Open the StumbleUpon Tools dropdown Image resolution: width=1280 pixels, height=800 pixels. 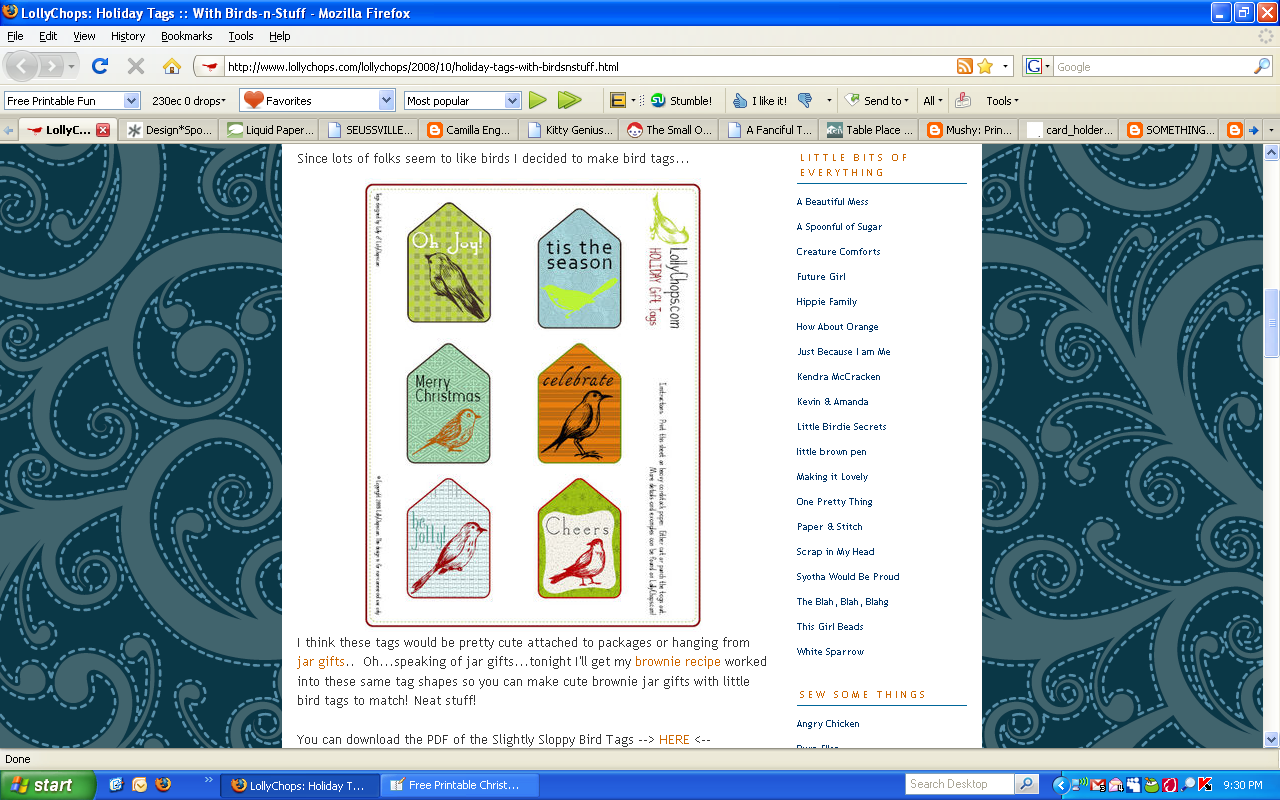(1002, 100)
